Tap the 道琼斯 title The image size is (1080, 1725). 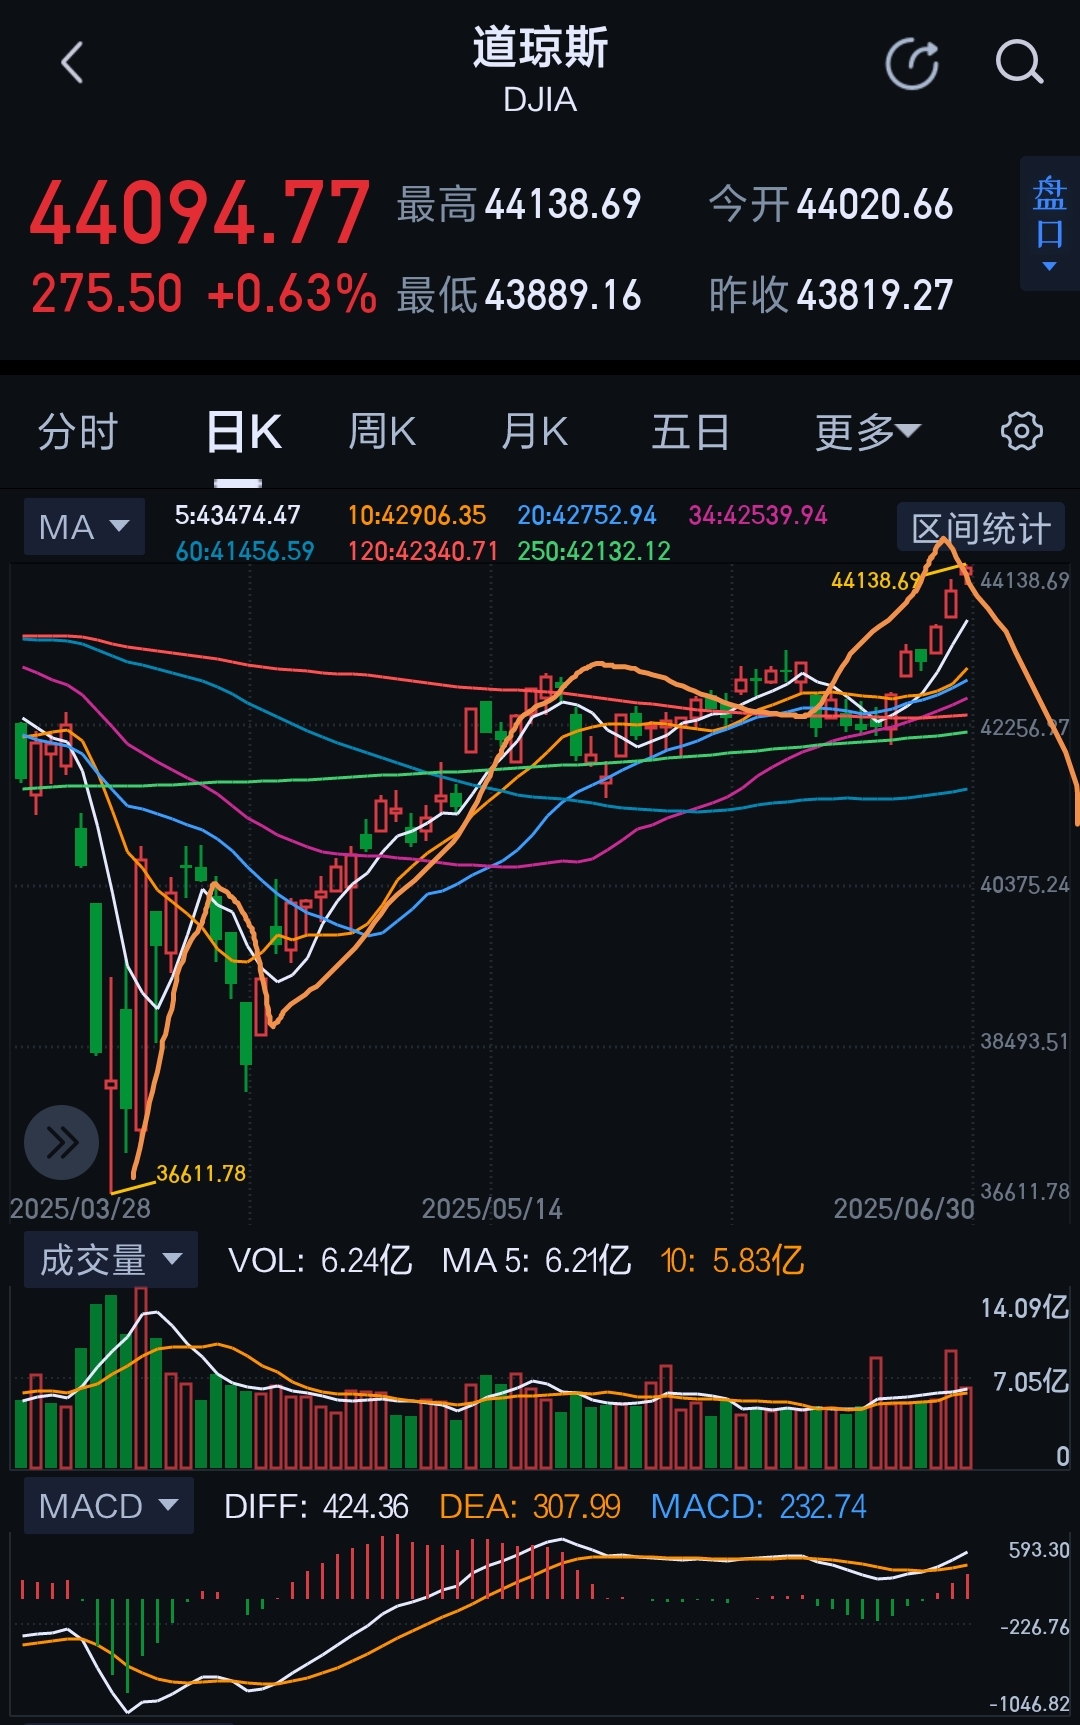[540, 47]
